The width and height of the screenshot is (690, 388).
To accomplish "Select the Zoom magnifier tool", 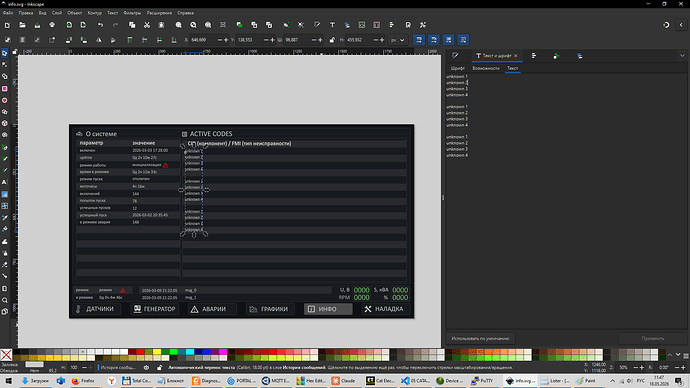I will click(x=4, y=300).
